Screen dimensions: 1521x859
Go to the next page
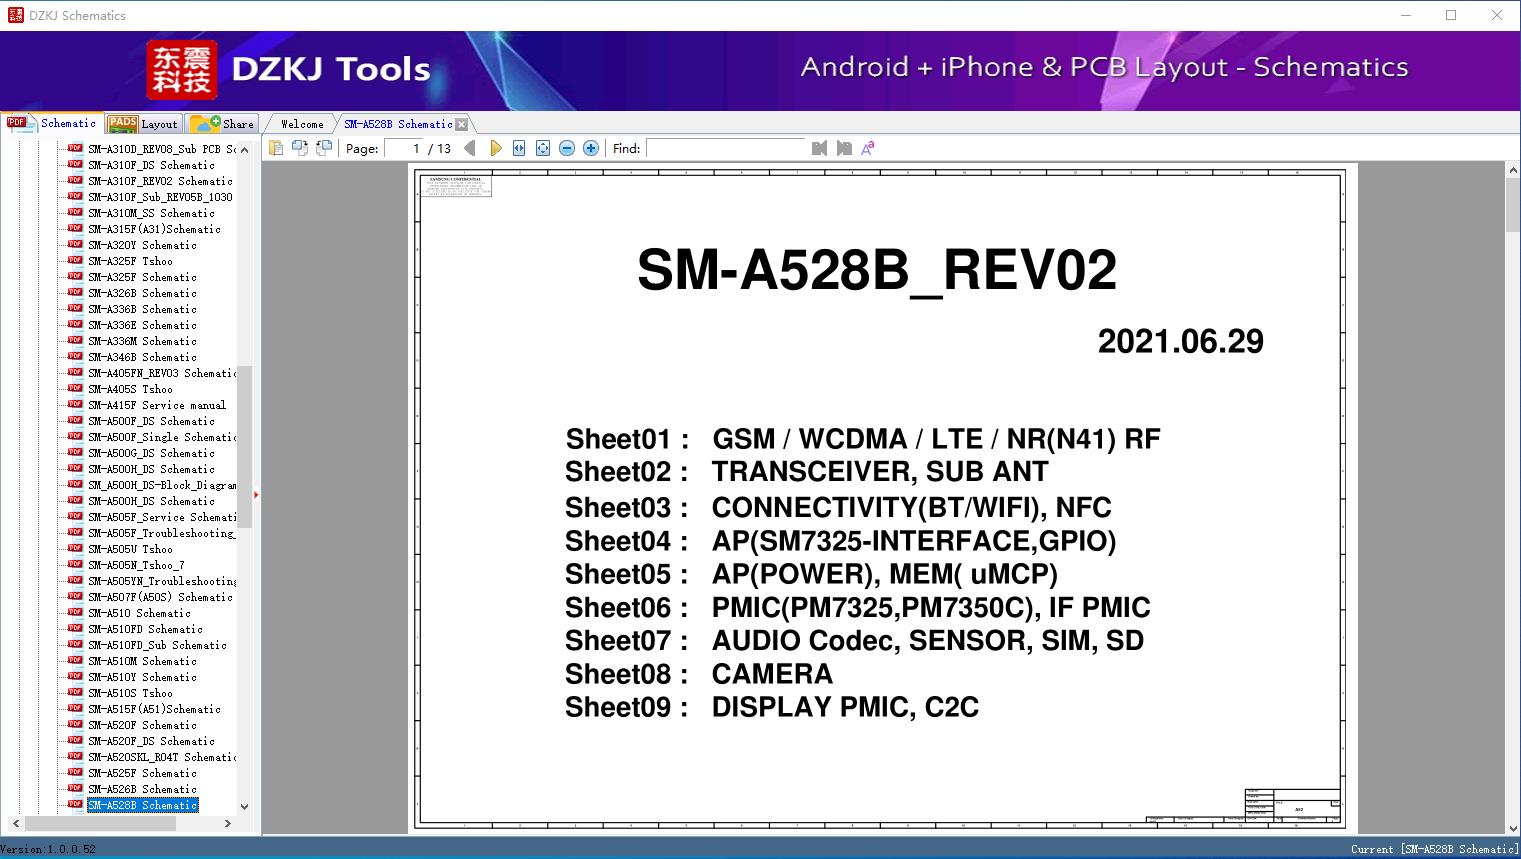(x=496, y=148)
